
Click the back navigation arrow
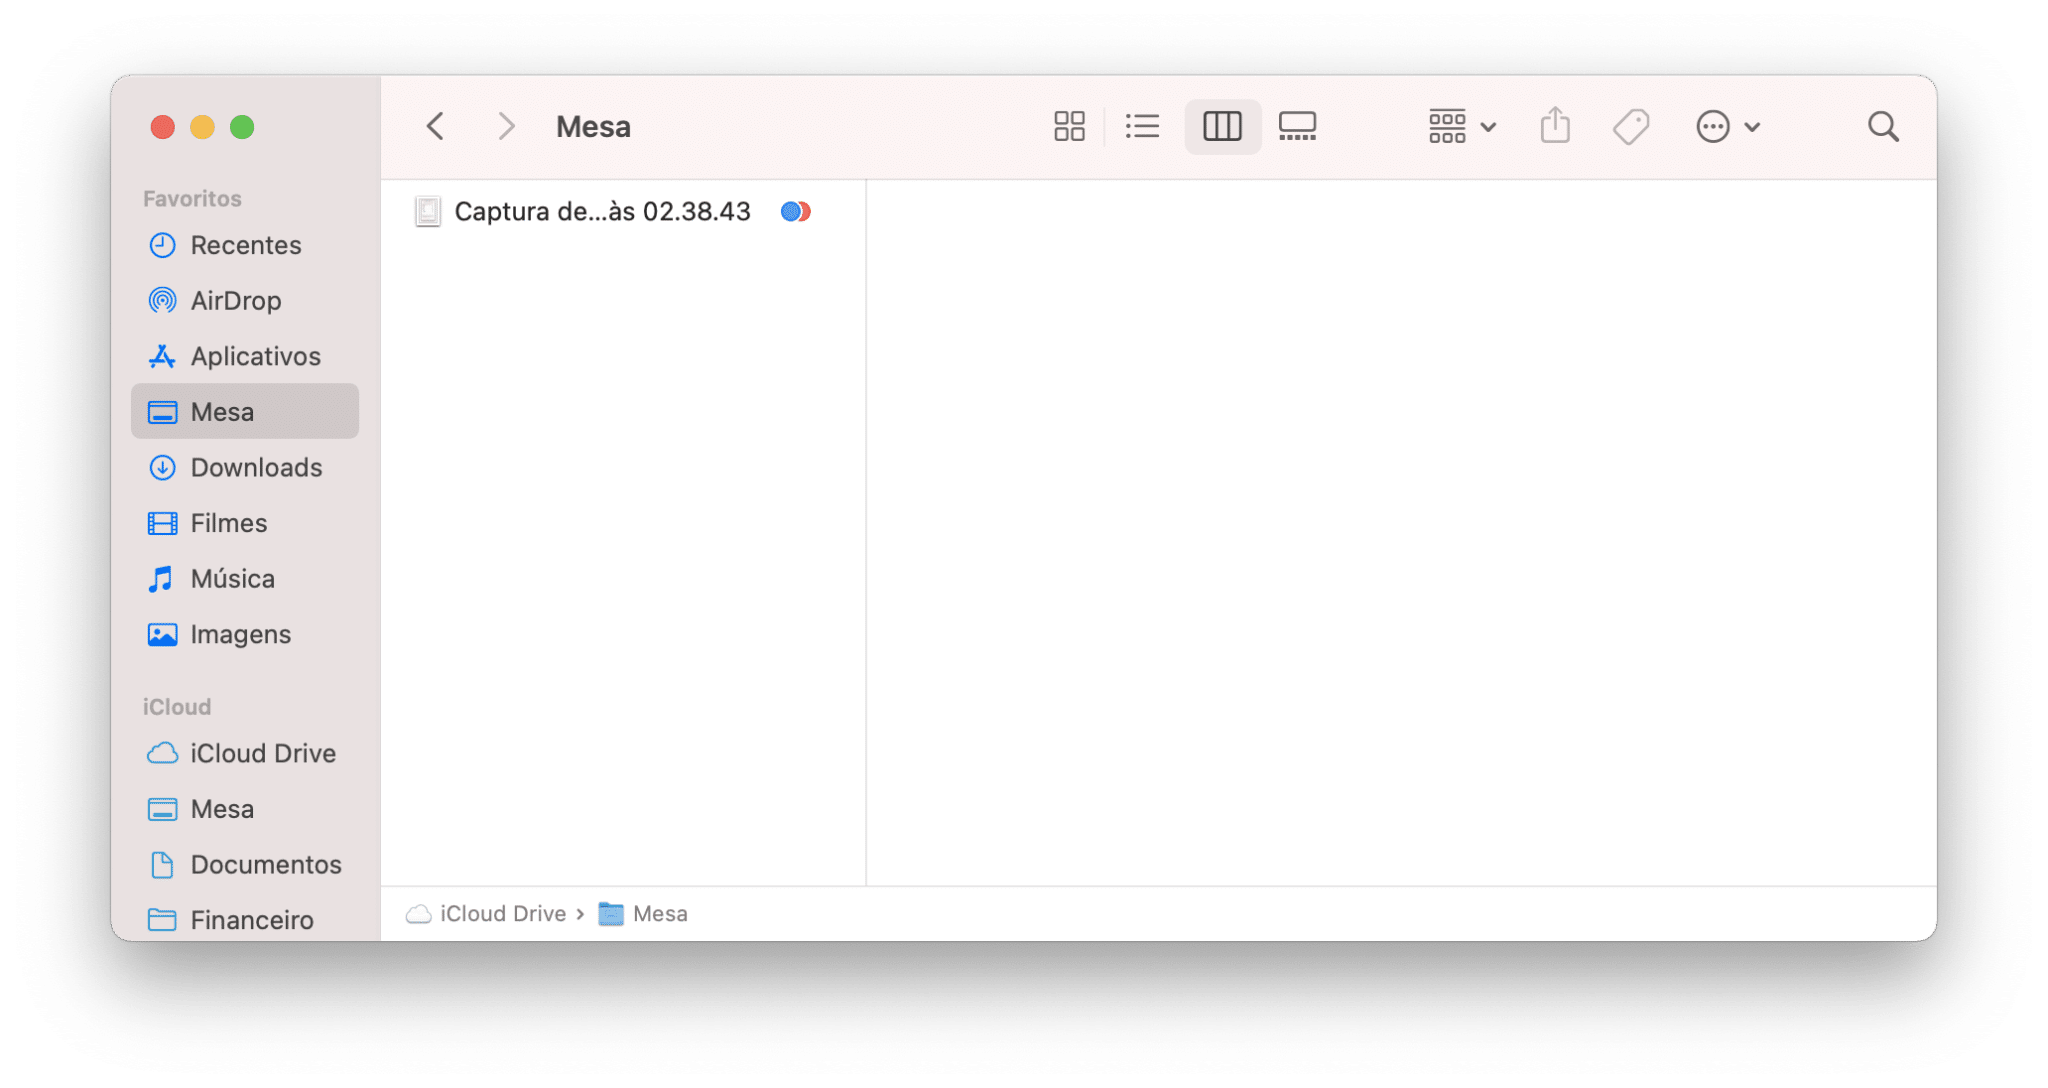tap(434, 126)
